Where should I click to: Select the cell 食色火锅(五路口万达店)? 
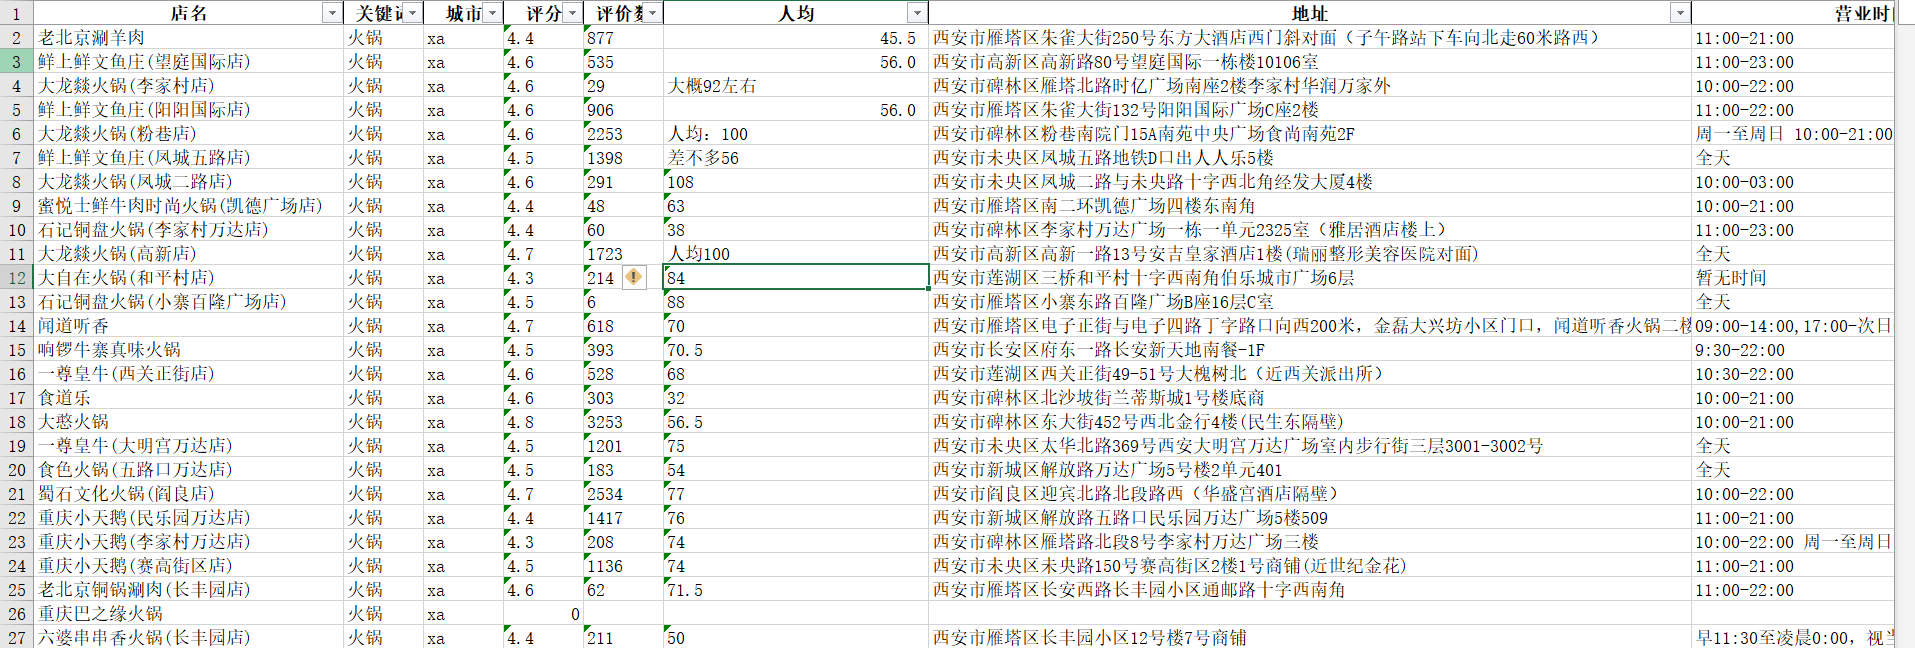pyautogui.click(x=189, y=470)
